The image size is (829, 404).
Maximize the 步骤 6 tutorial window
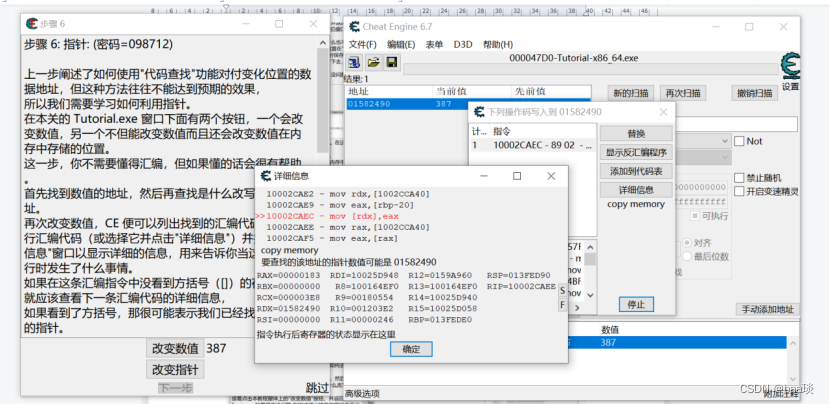pos(279,24)
